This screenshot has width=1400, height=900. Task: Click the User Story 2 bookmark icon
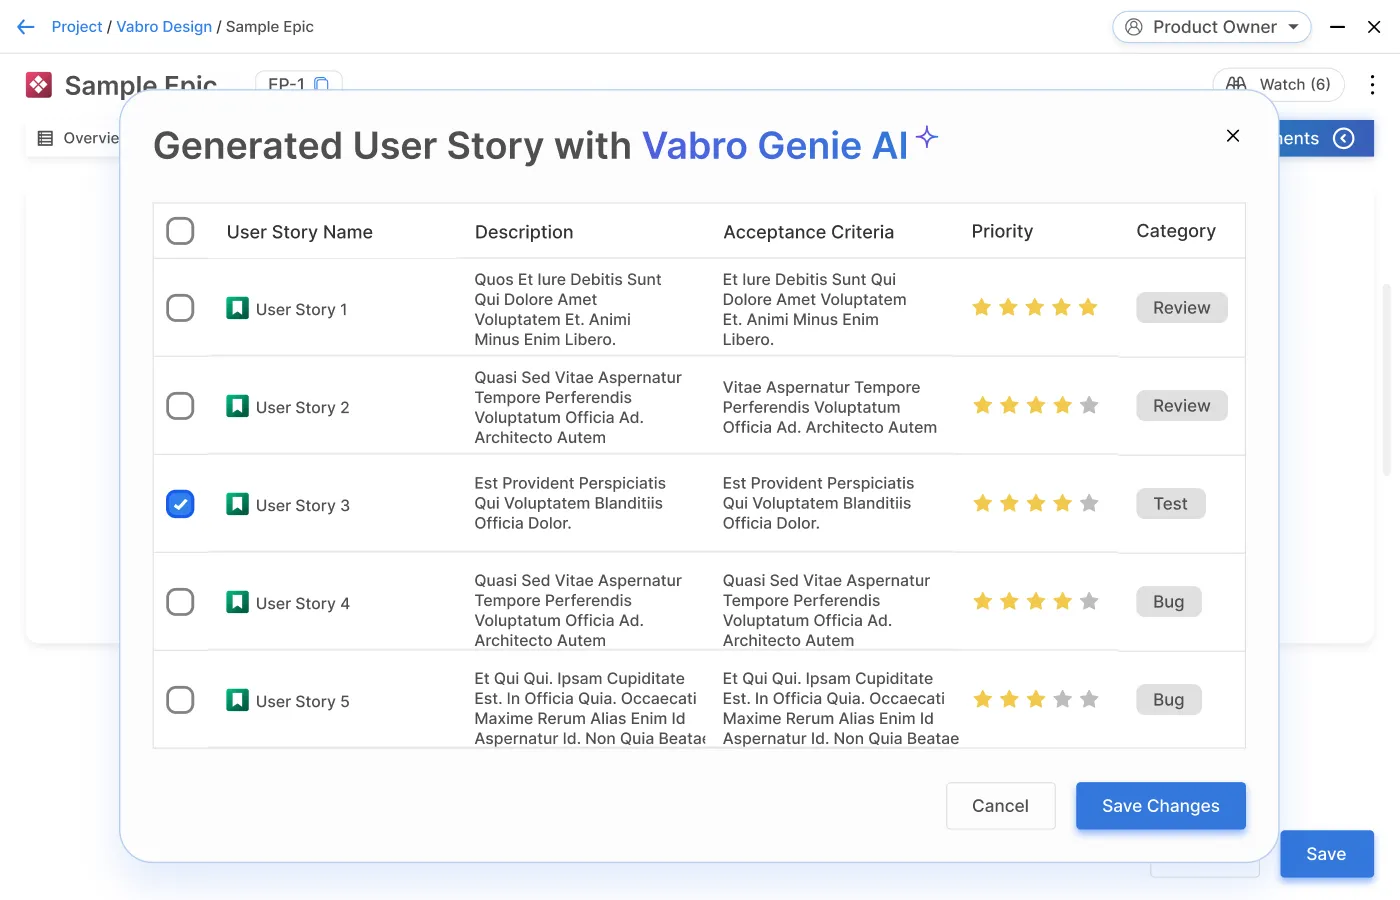tap(237, 406)
